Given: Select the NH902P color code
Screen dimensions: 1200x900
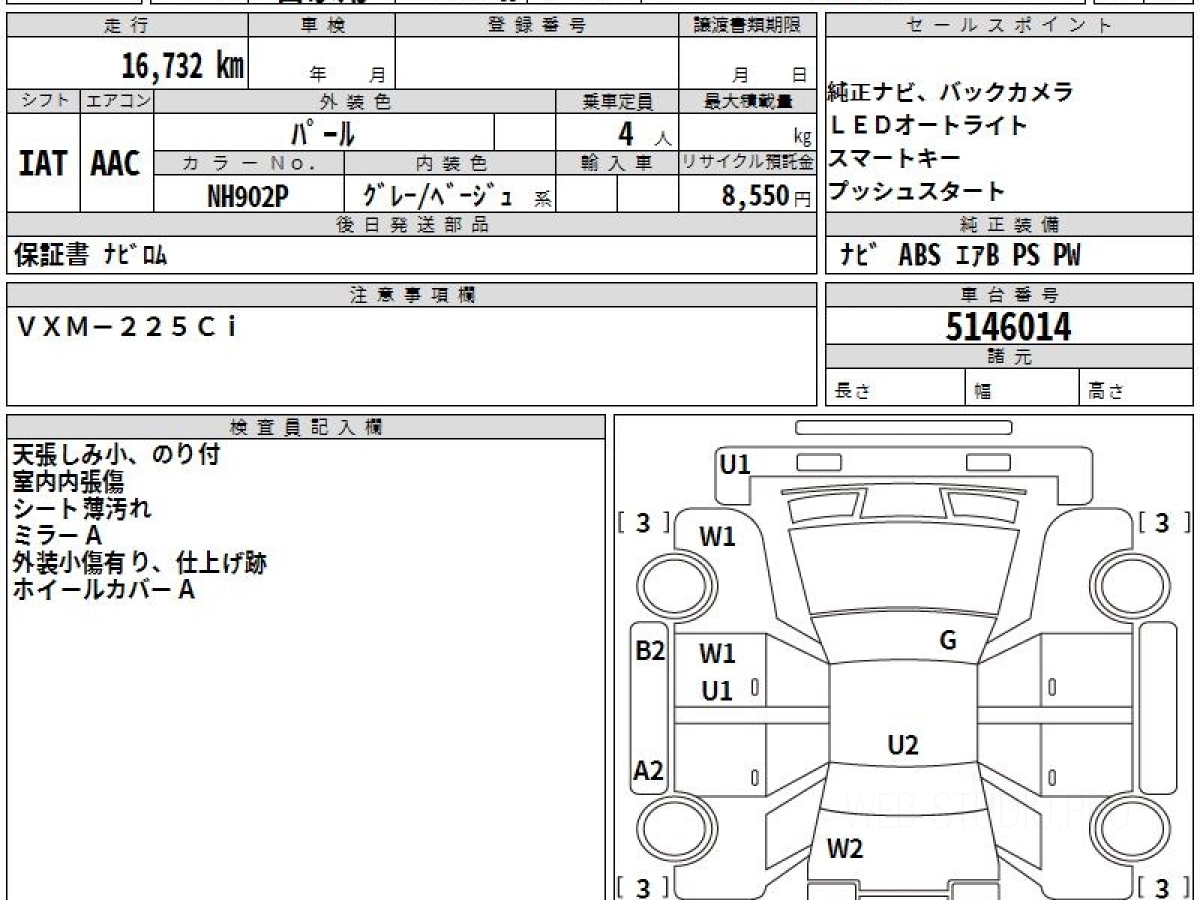Looking at the screenshot, I should (x=248, y=195).
